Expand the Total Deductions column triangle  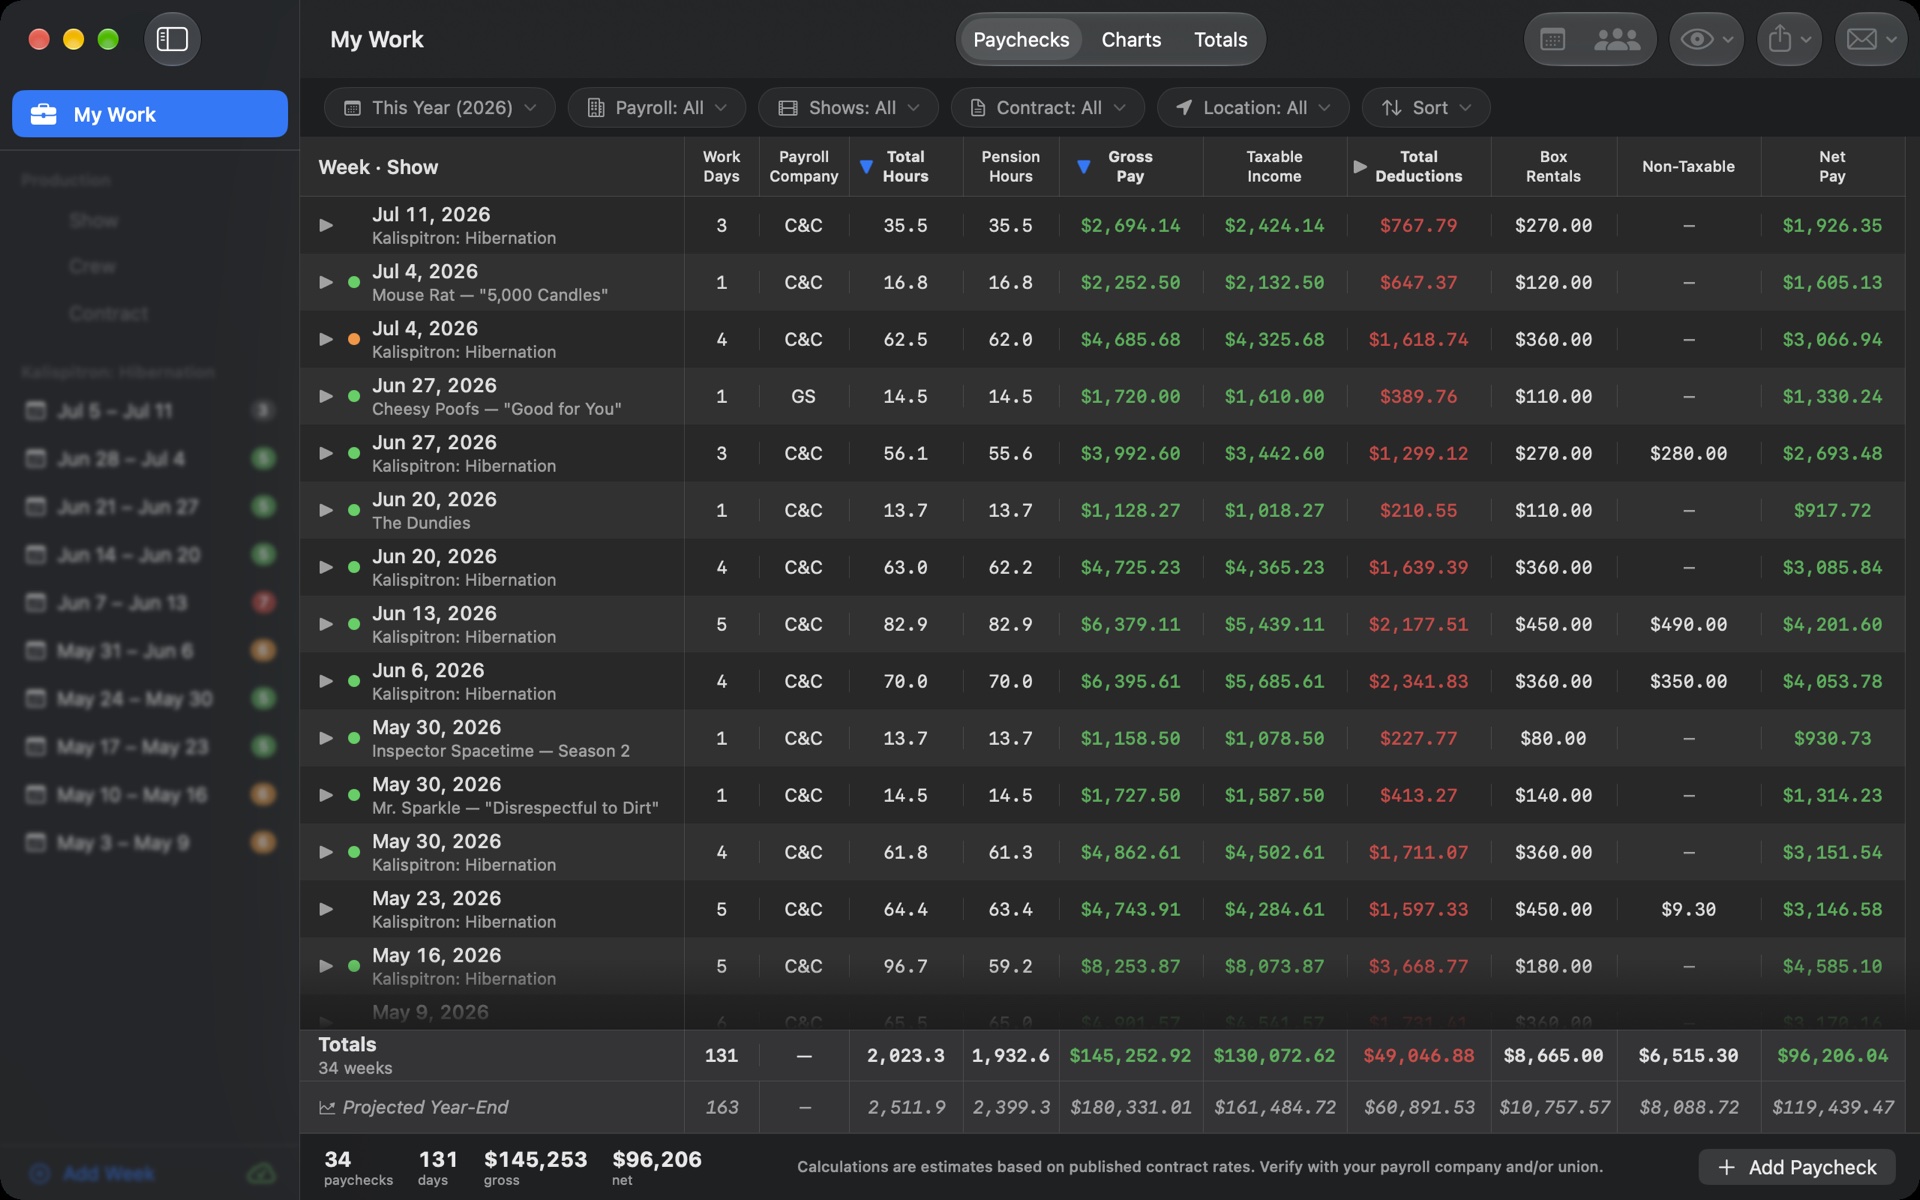[x=1360, y=166]
